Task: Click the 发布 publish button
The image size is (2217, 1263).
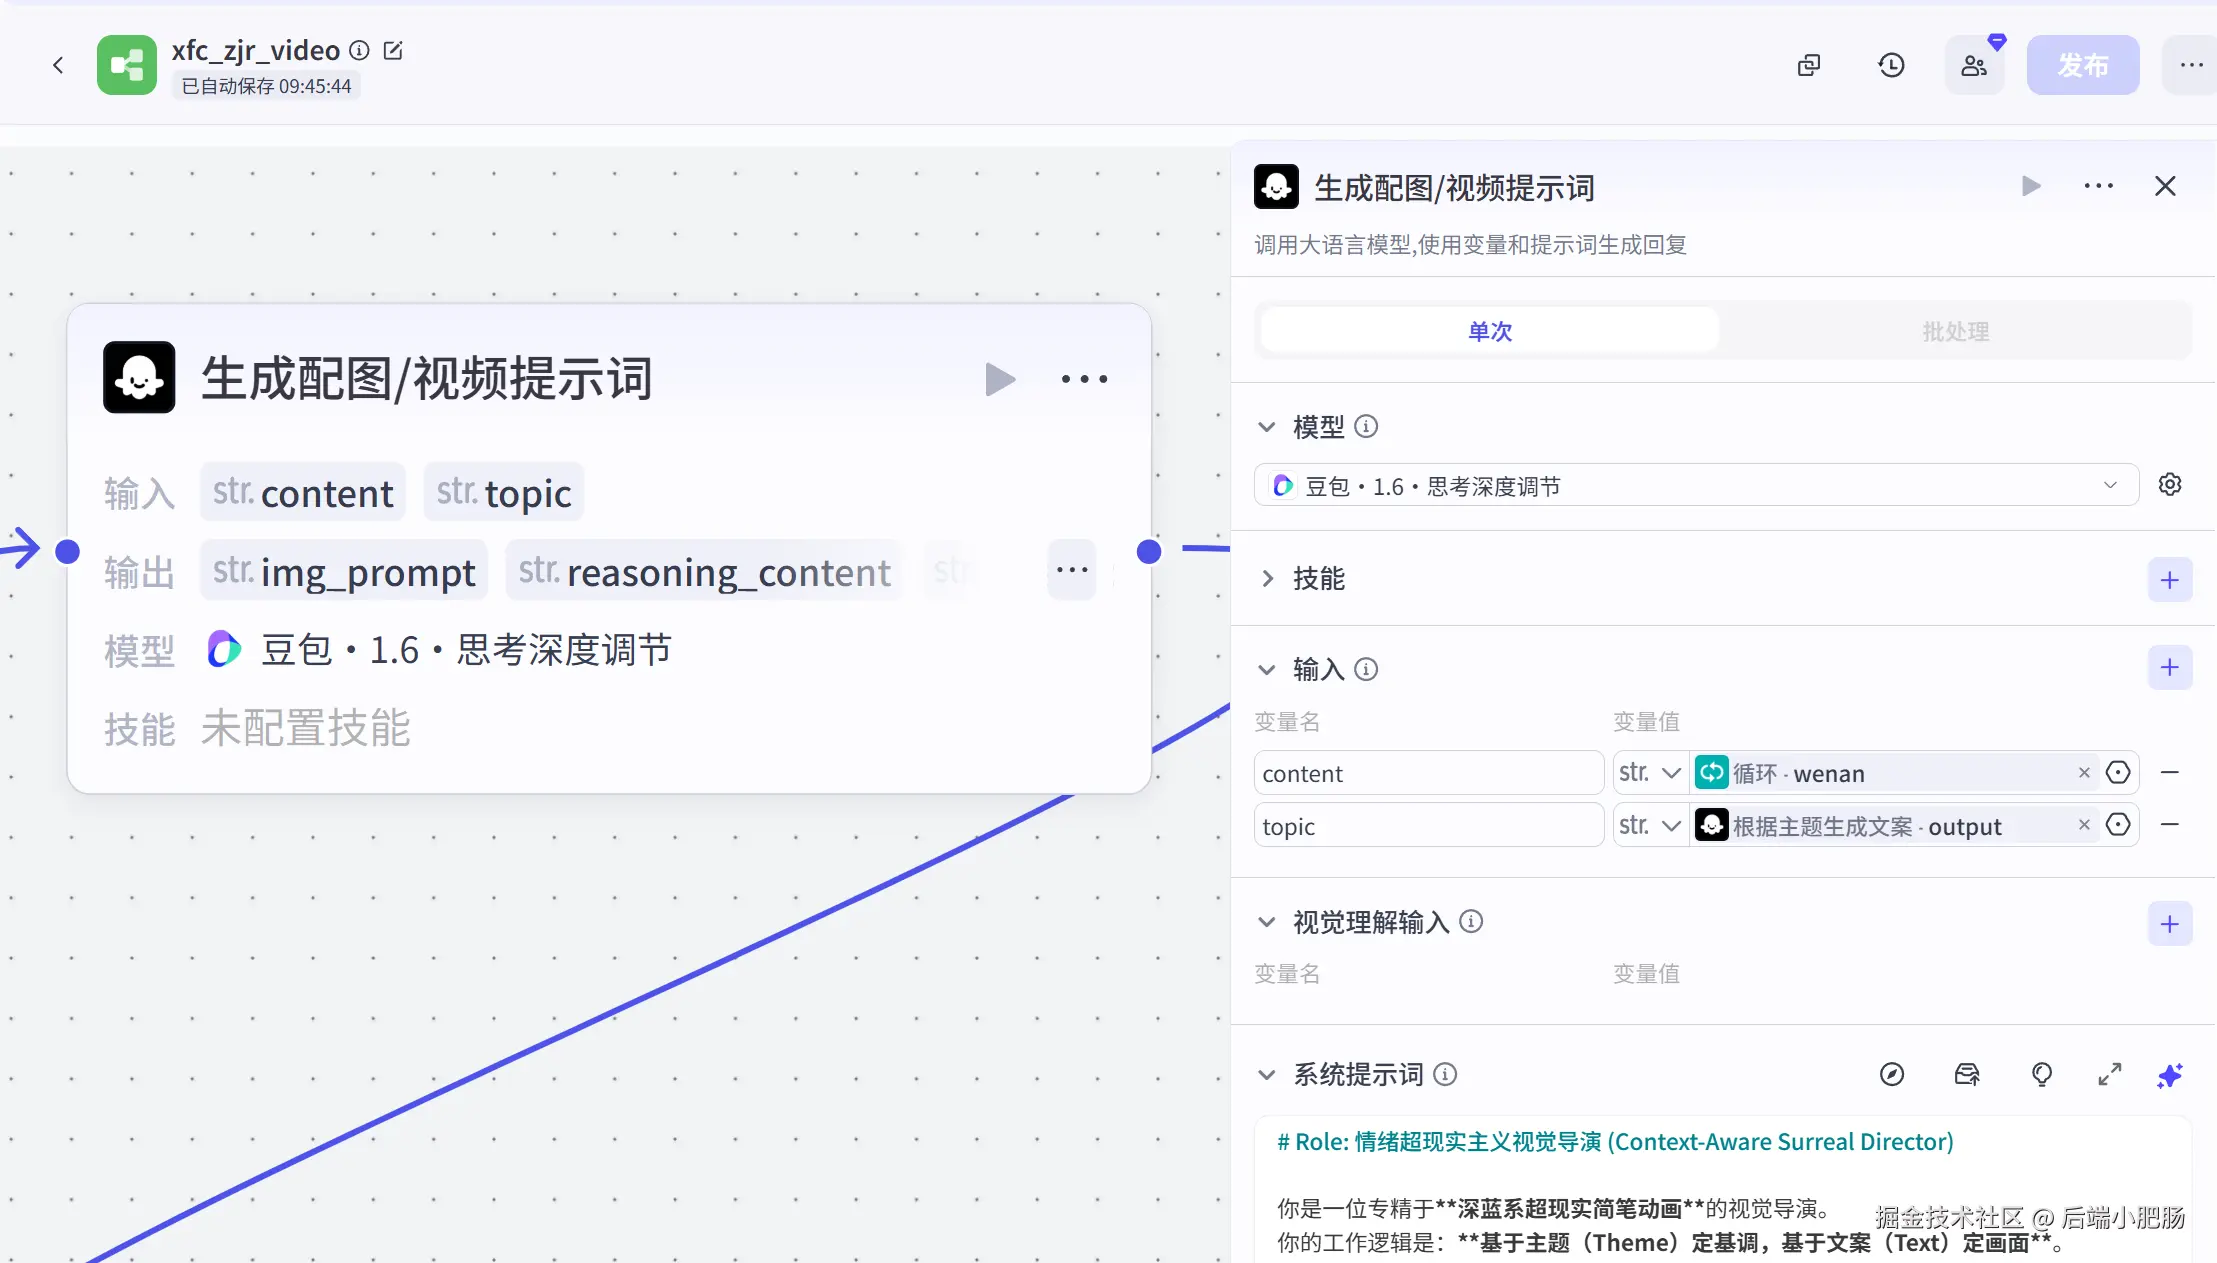Action: 2082,66
